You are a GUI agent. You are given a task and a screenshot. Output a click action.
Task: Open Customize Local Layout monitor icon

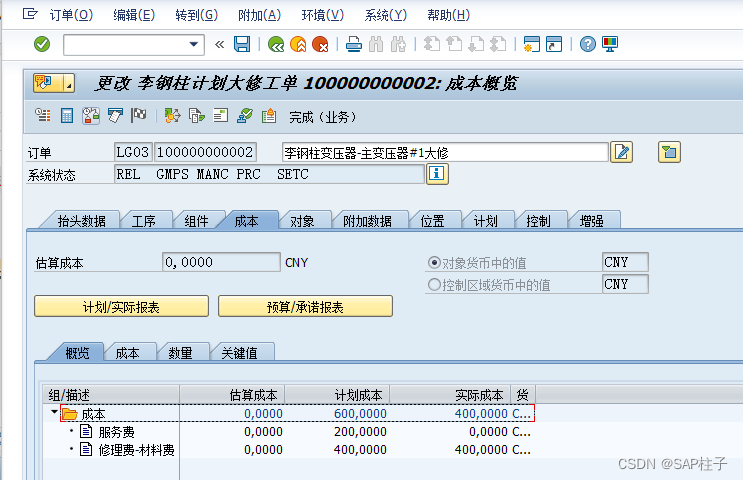pyautogui.click(x=610, y=45)
